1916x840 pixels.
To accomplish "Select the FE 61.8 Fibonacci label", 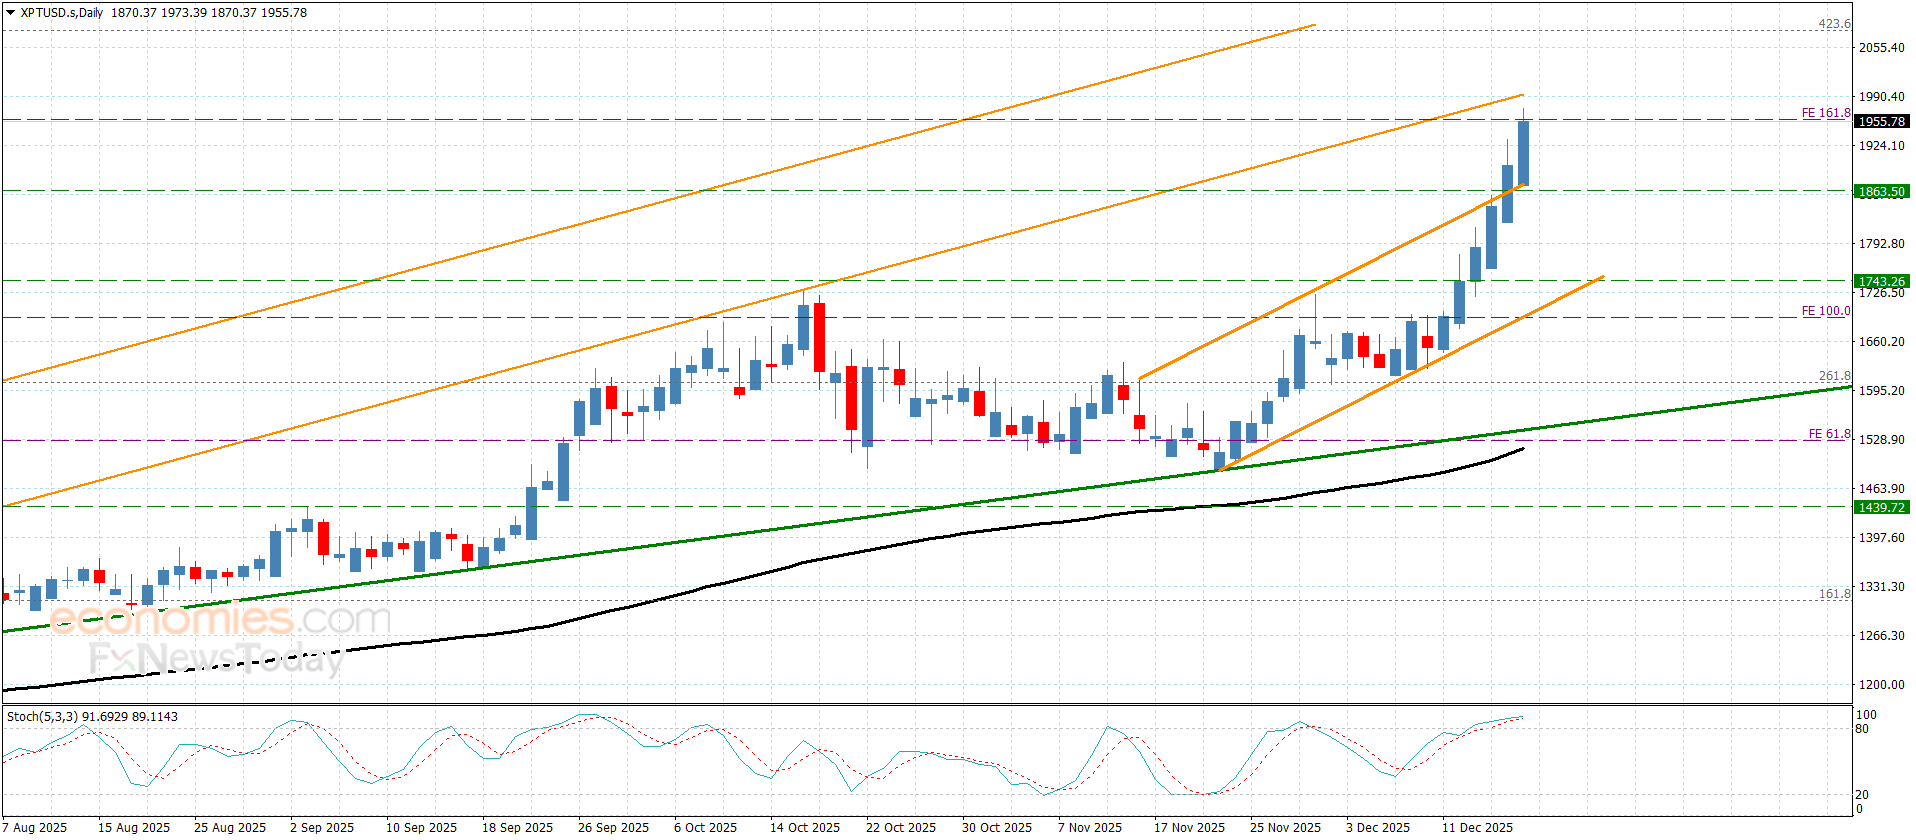I will click(1829, 434).
